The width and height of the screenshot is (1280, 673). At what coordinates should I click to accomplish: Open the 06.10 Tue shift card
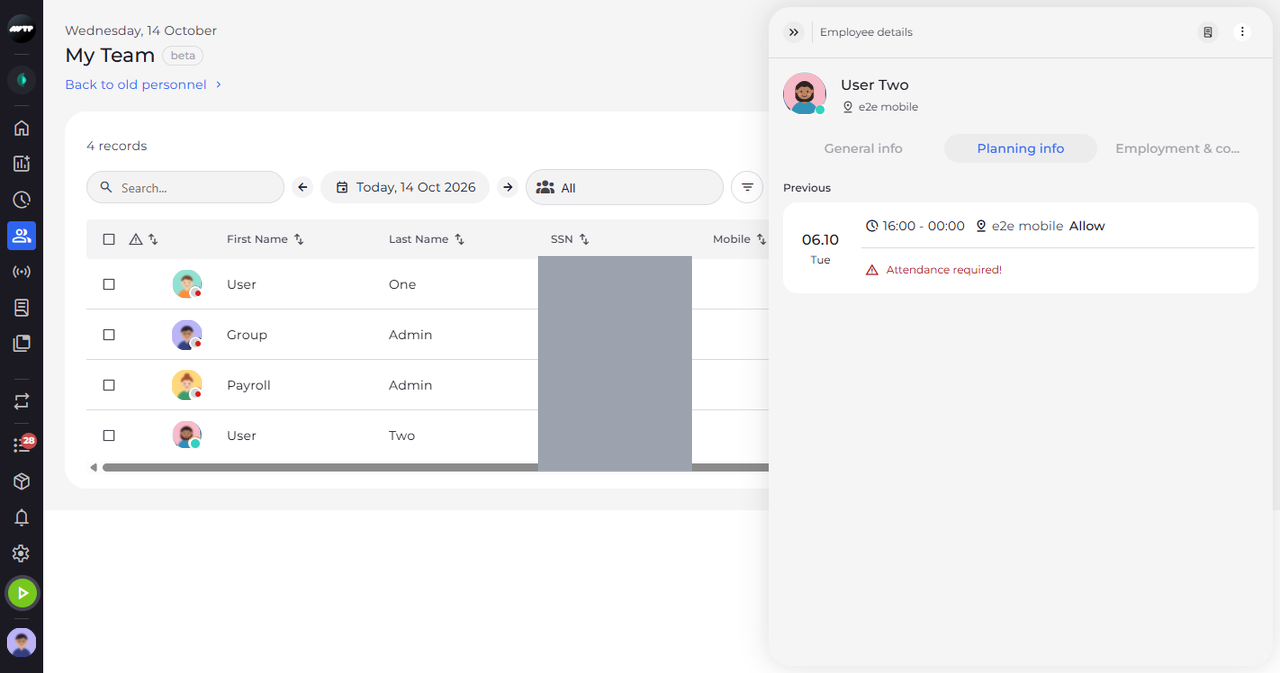(1020, 248)
